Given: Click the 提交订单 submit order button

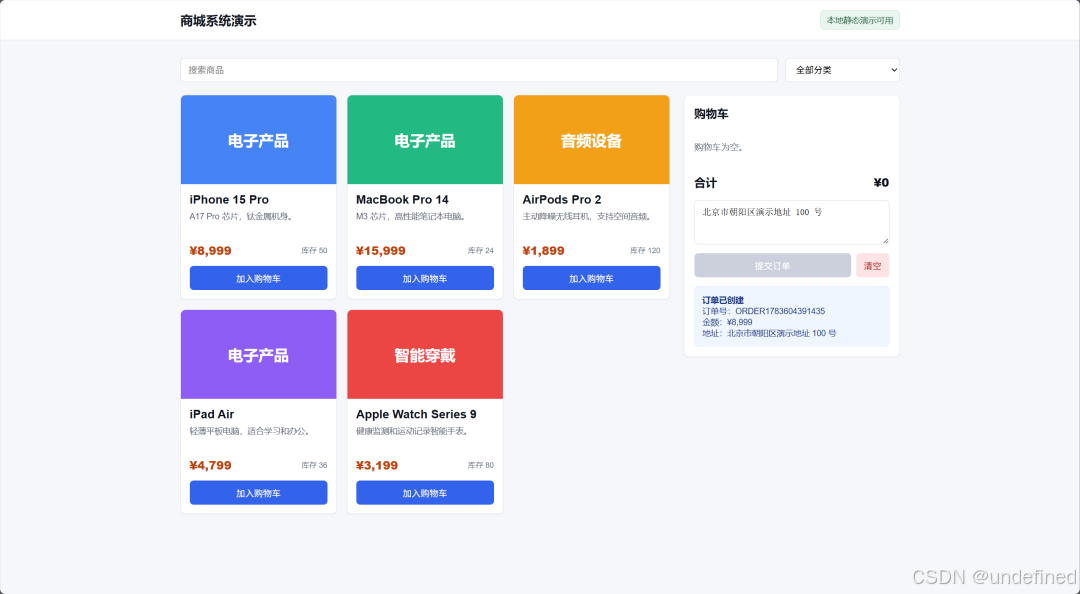Looking at the screenshot, I should (x=773, y=265).
